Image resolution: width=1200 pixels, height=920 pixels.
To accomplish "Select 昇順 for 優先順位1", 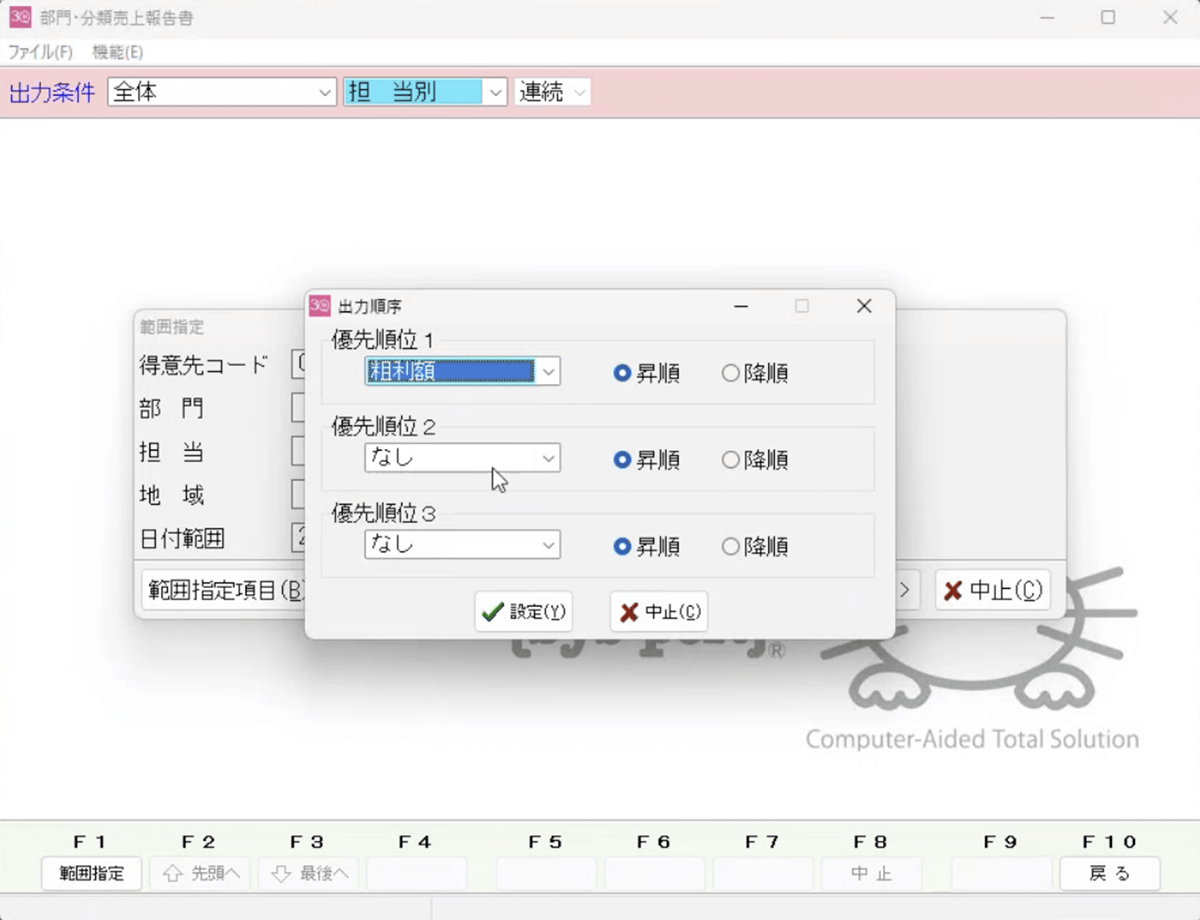I will [x=623, y=373].
